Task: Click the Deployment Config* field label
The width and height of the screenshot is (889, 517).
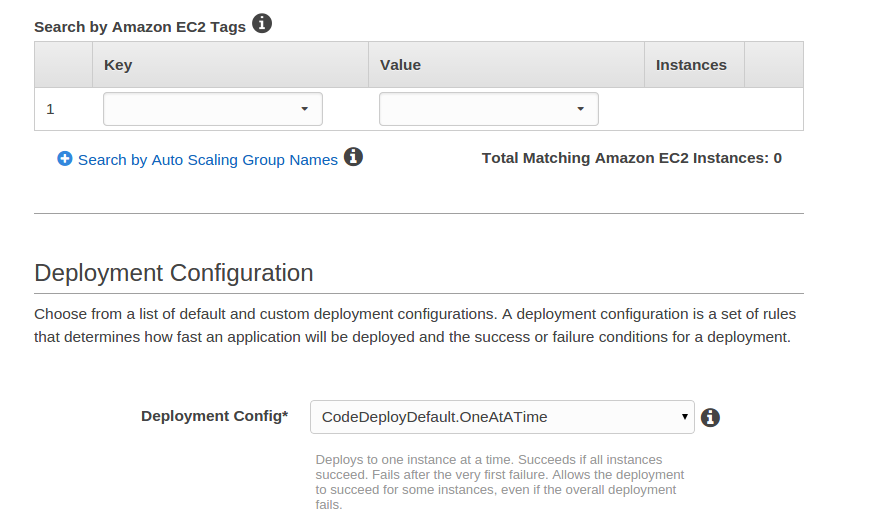Action: tap(214, 416)
